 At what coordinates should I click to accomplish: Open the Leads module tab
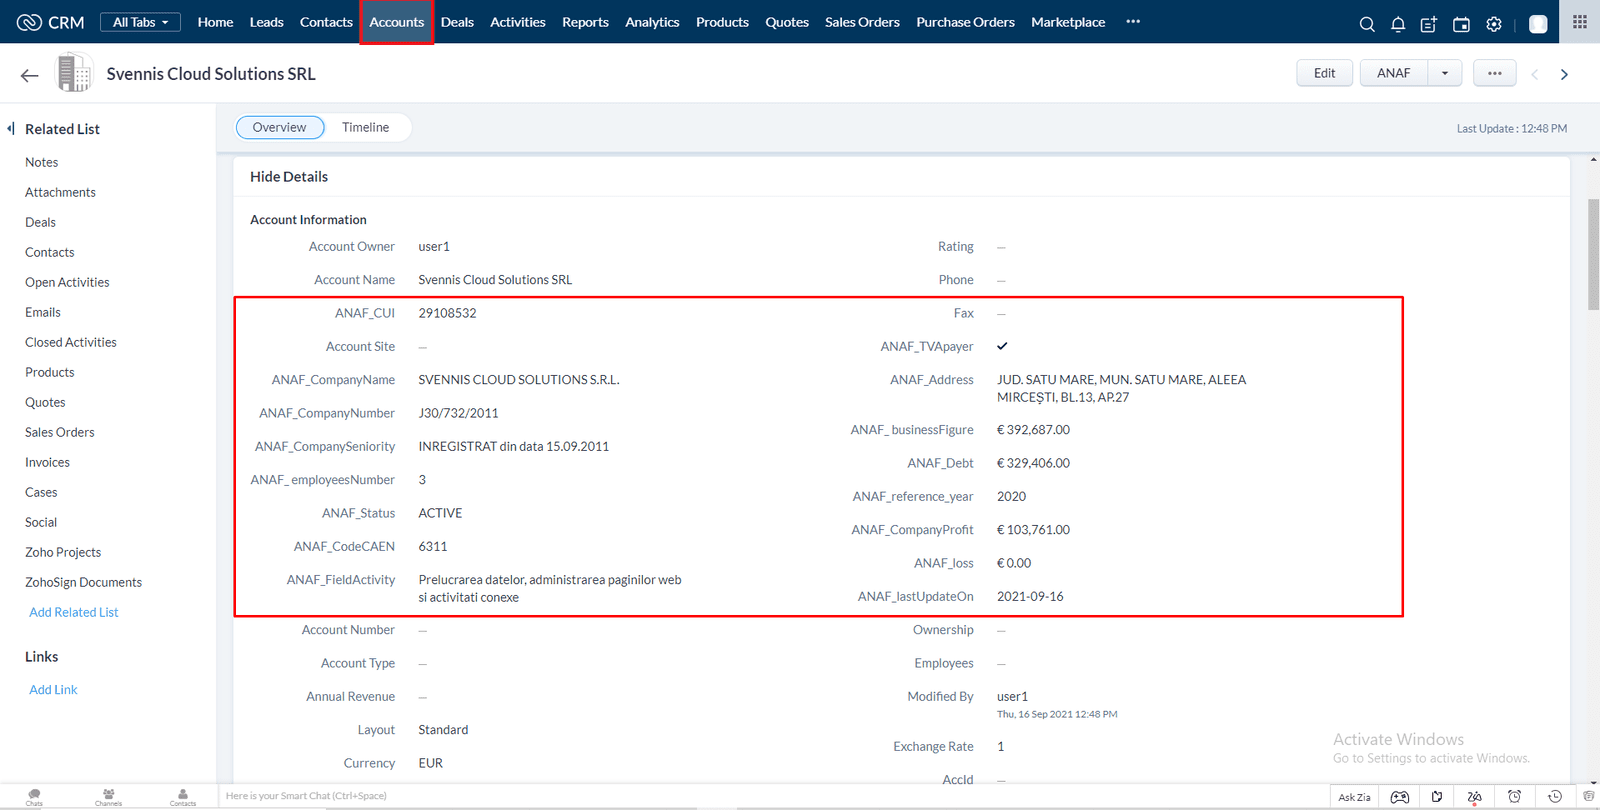tap(266, 22)
